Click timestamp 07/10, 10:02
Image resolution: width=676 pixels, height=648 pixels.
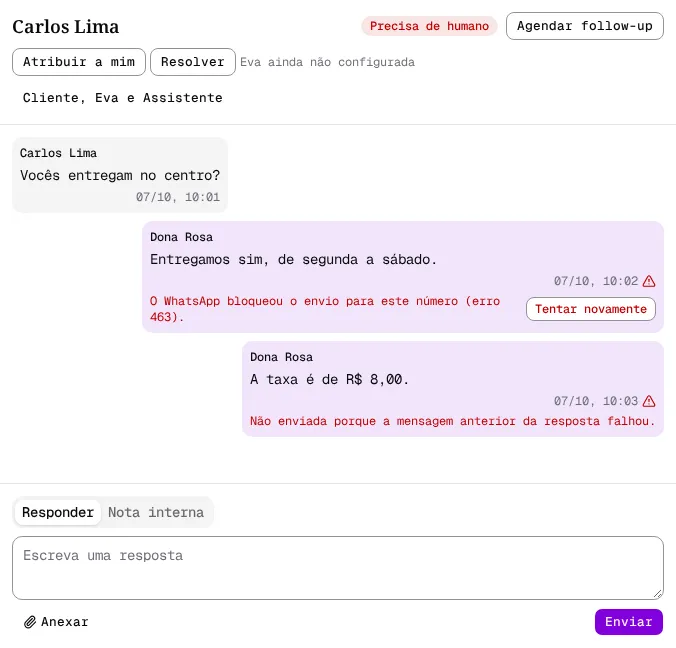[596, 281]
